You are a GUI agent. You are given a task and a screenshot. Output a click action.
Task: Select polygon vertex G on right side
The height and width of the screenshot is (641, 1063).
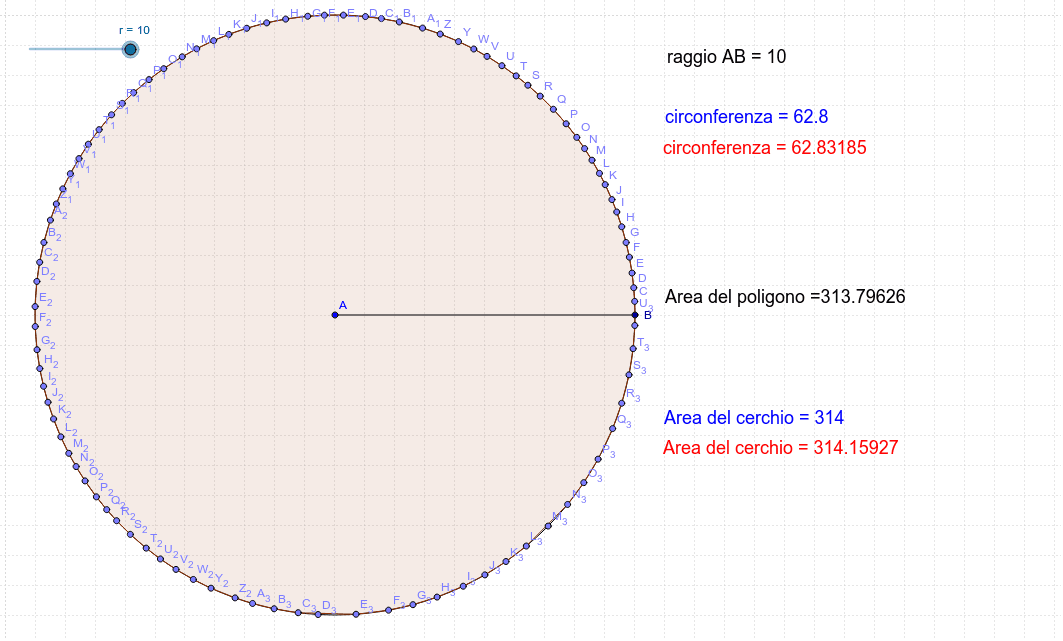(x=625, y=242)
